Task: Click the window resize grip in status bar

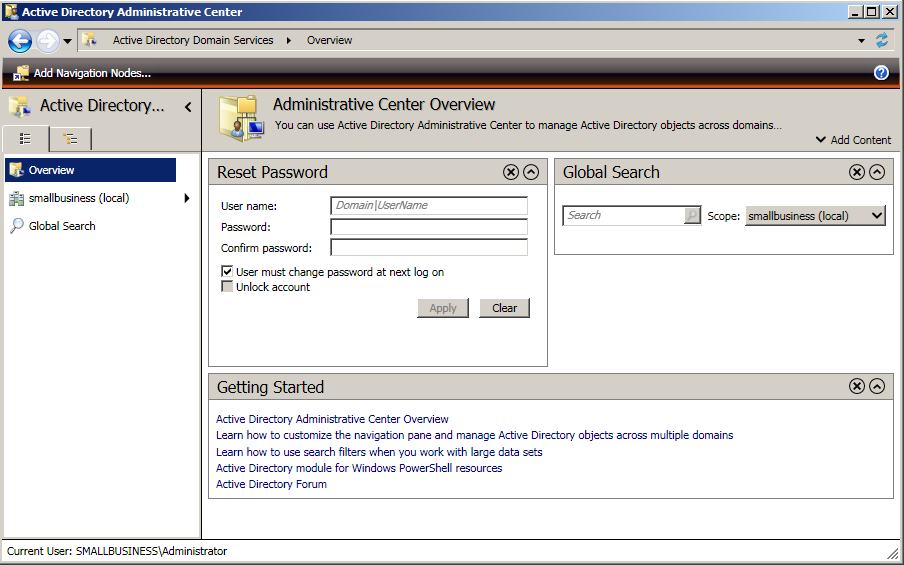Action: [892, 553]
